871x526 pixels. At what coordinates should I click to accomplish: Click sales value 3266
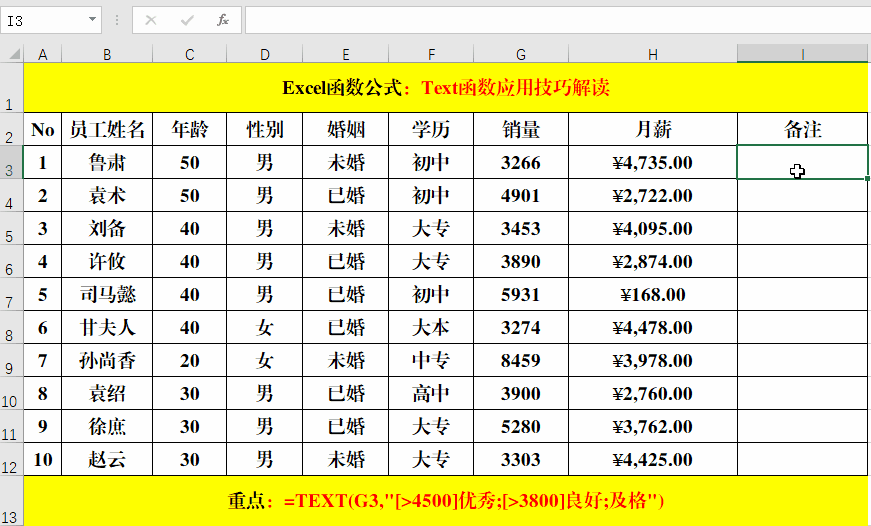click(521, 162)
